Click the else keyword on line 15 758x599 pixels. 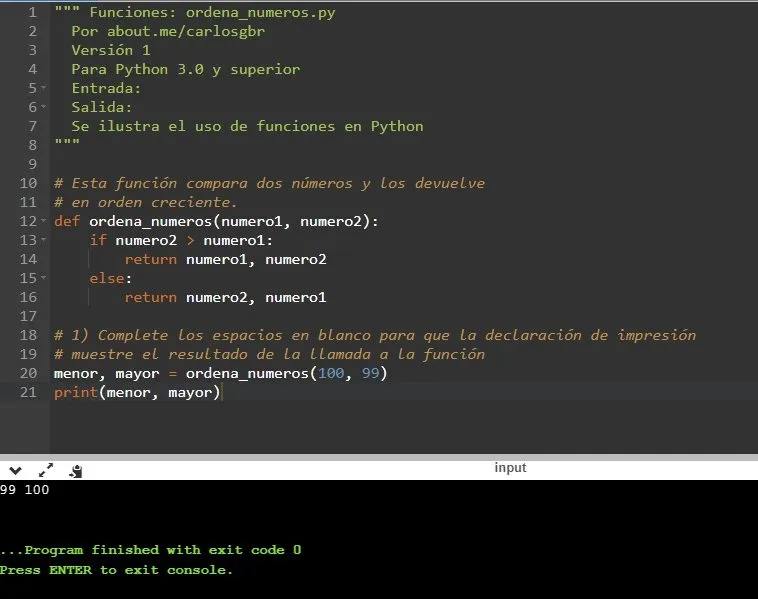point(107,278)
